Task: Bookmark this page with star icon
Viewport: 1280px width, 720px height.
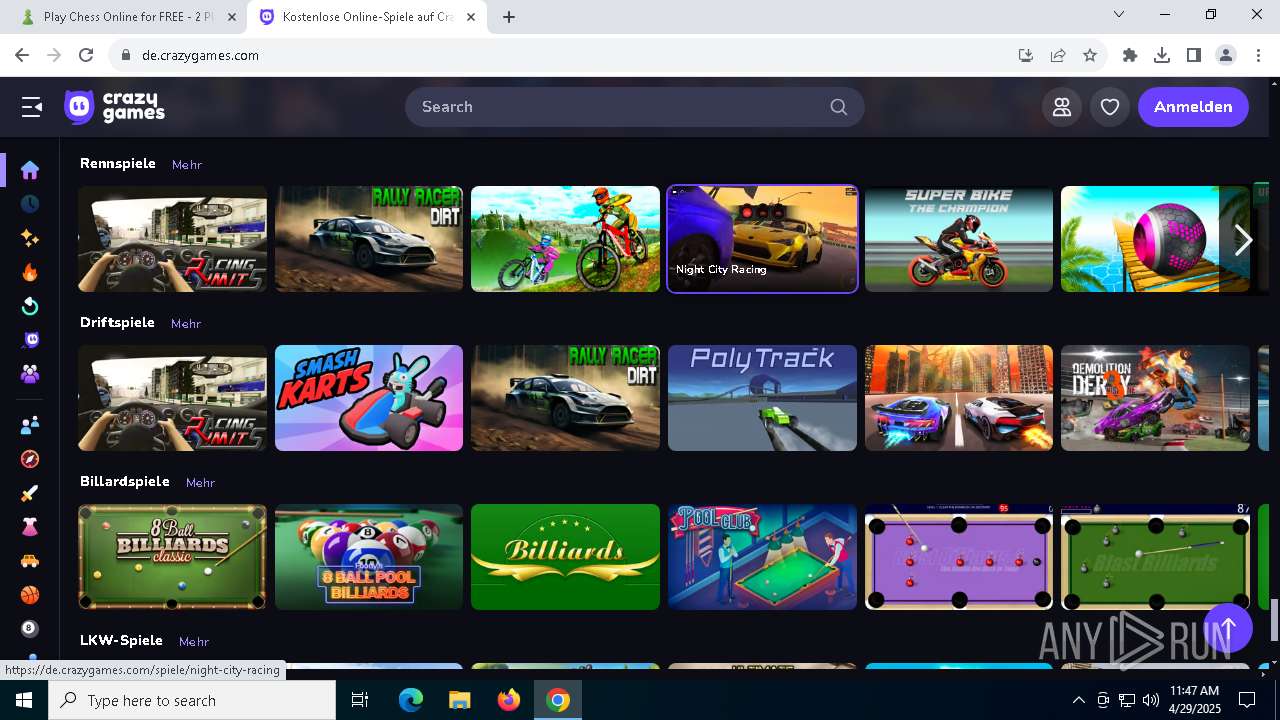Action: 1090,56
